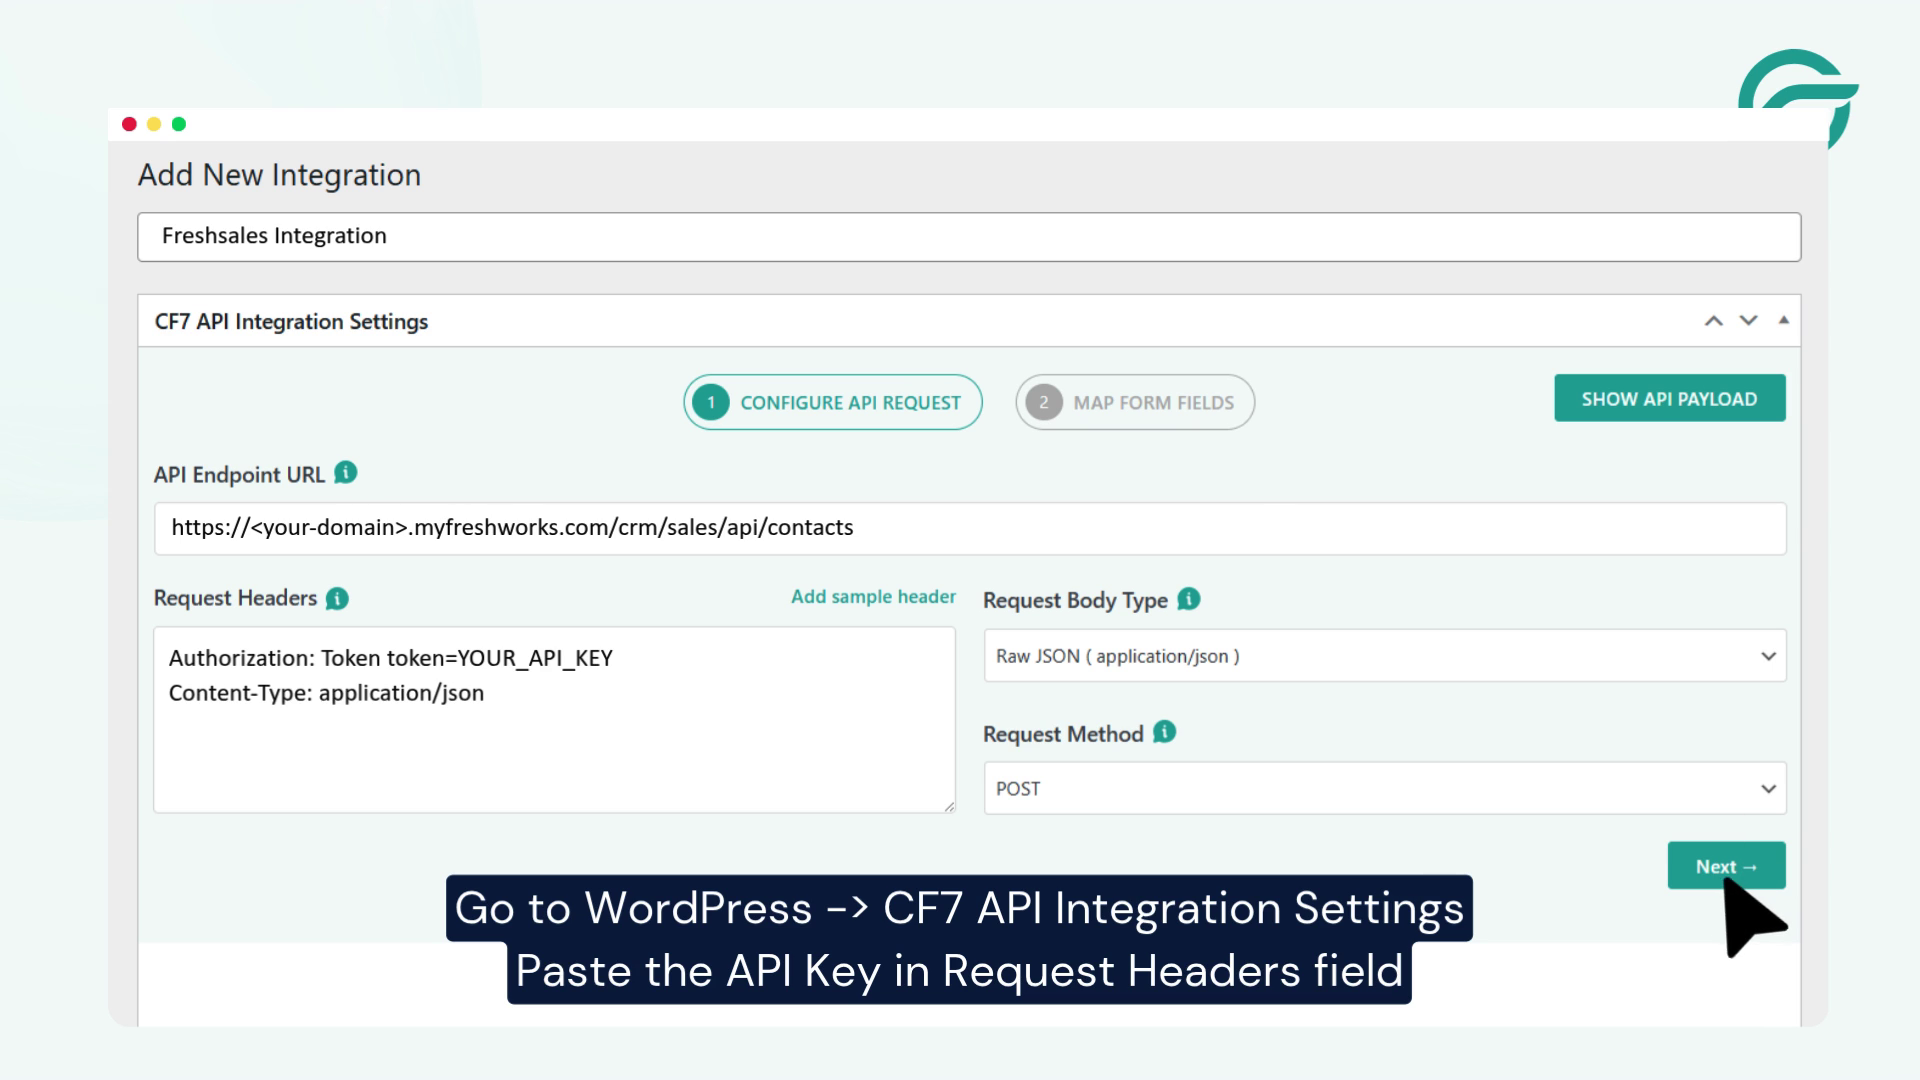The height and width of the screenshot is (1080, 1920).
Task: Click the info icon beside API Endpoint URL
Action: pyautogui.click(x=346, y=473)
